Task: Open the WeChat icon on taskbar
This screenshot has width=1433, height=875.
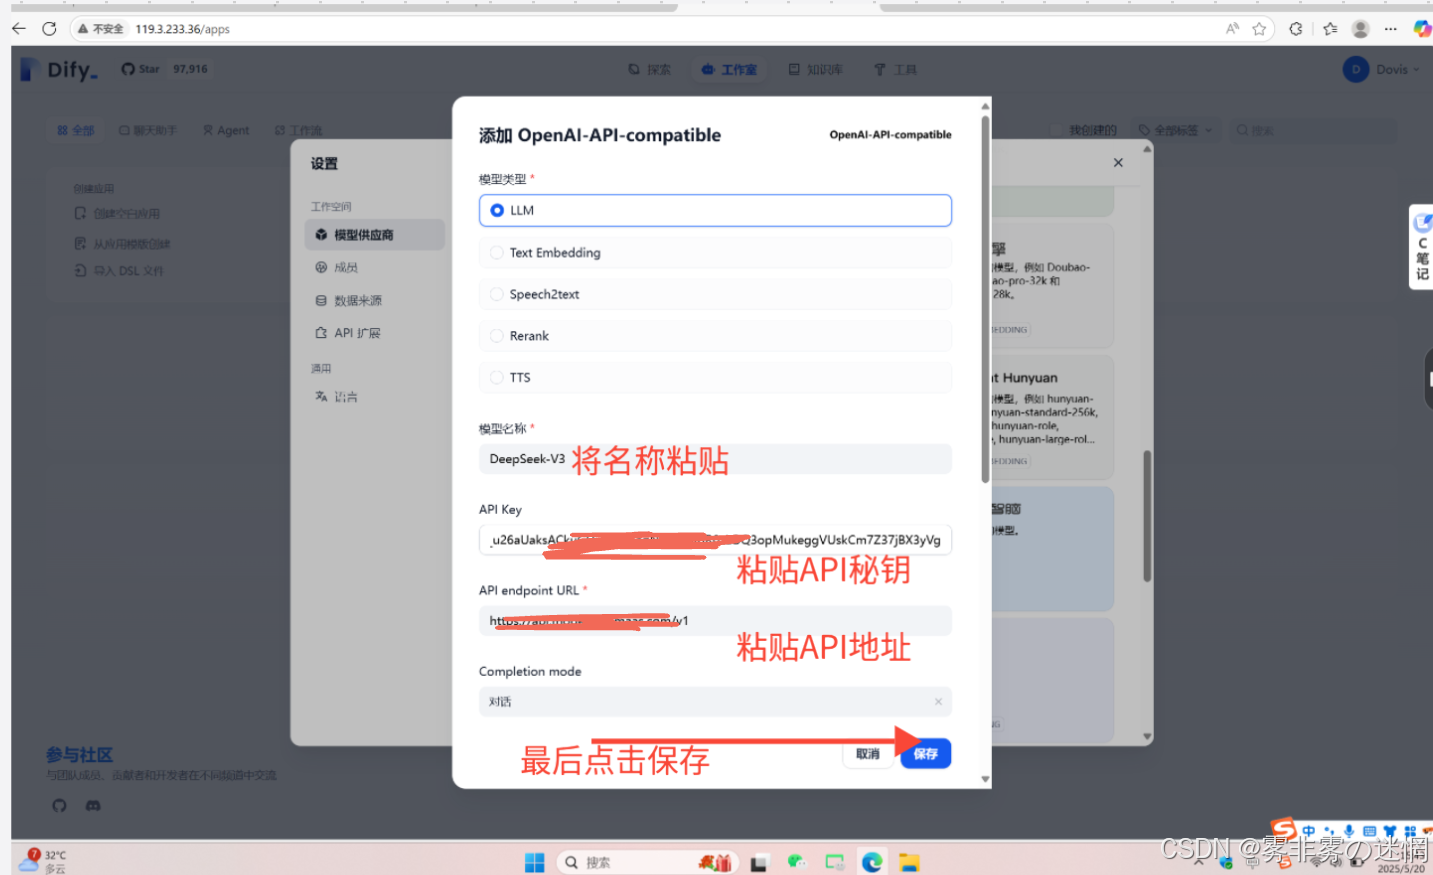Action: point(797,862)
